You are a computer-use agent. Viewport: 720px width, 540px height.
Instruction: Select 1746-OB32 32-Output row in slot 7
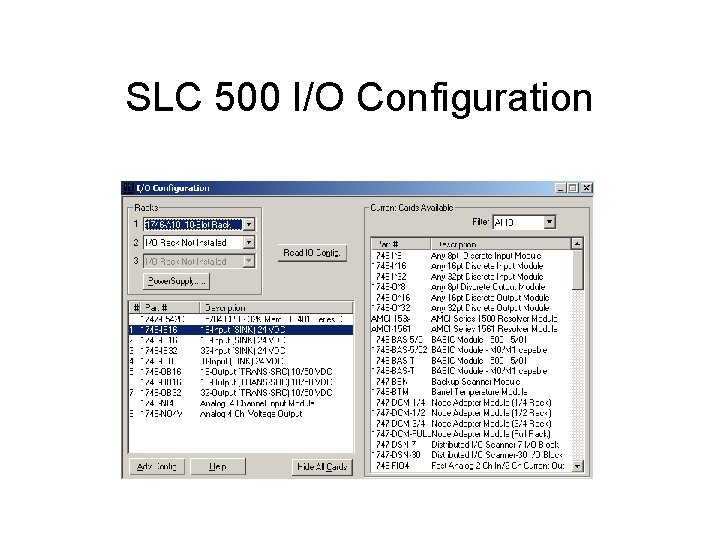click(x=241, y=393)
